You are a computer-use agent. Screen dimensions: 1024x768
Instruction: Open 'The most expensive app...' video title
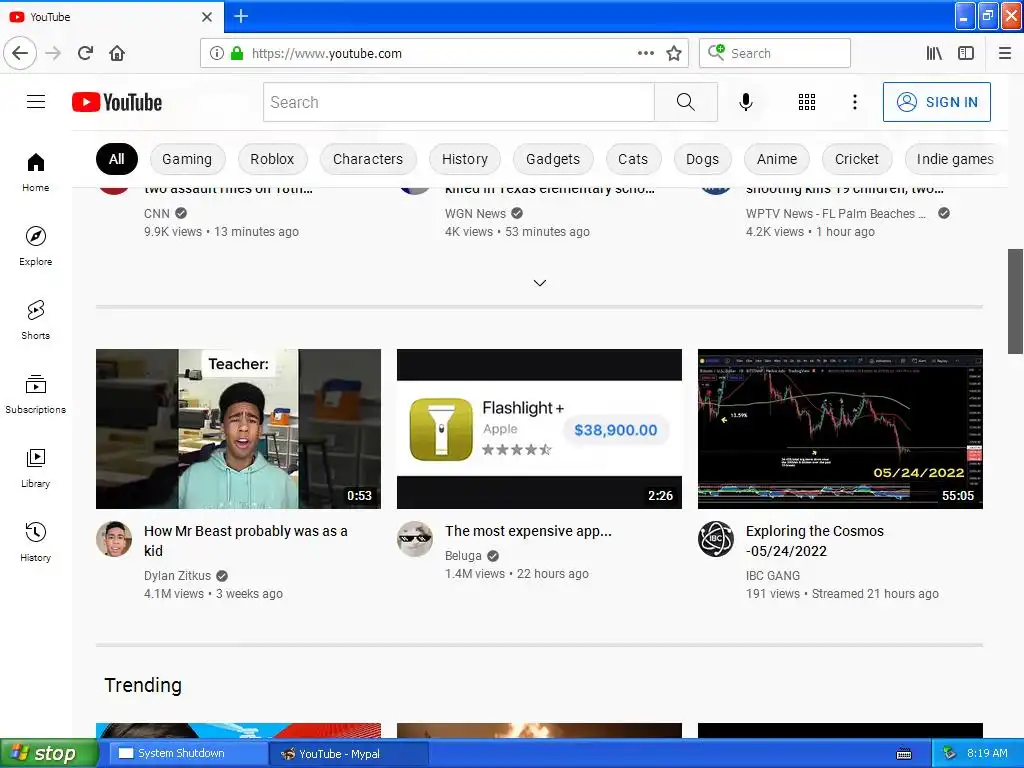tap(528, 531)
